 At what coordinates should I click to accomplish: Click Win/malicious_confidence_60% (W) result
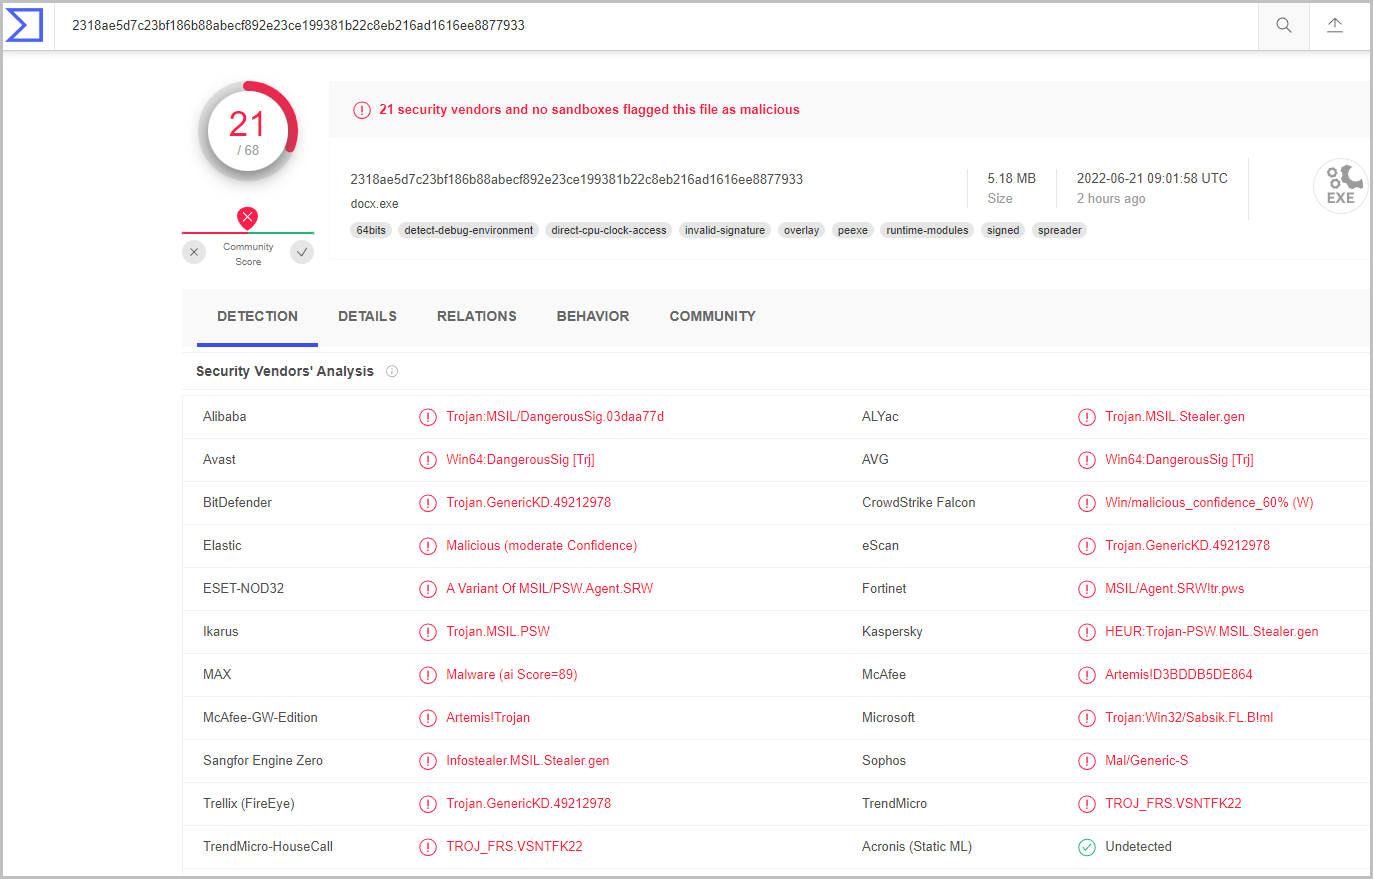tap(1209, 502)
